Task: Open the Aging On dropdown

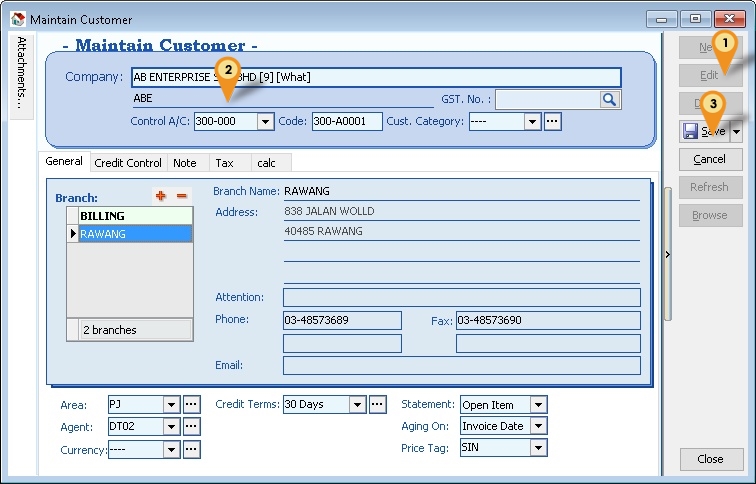Action: [539, 427]
